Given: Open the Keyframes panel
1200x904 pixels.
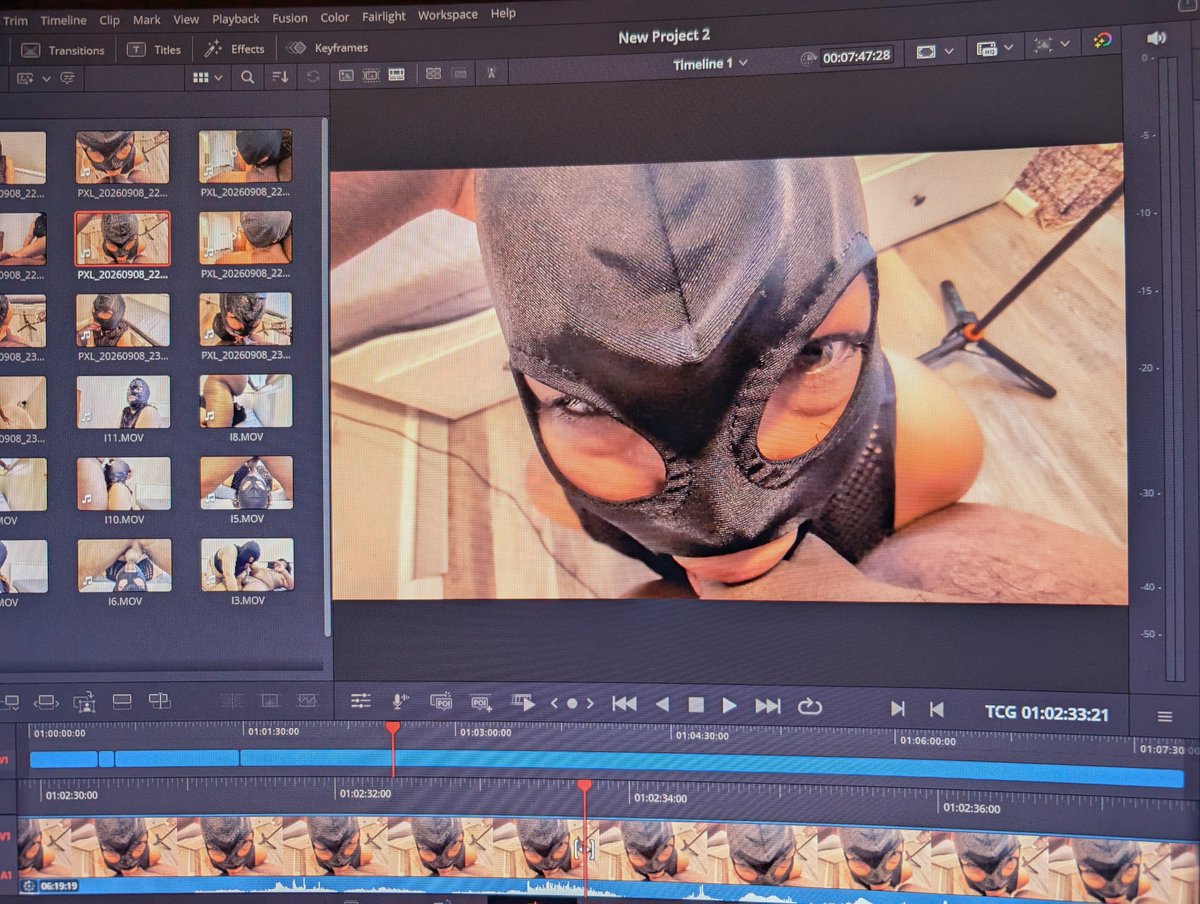Looking at the screenshot, I should [x=327, y=47].
